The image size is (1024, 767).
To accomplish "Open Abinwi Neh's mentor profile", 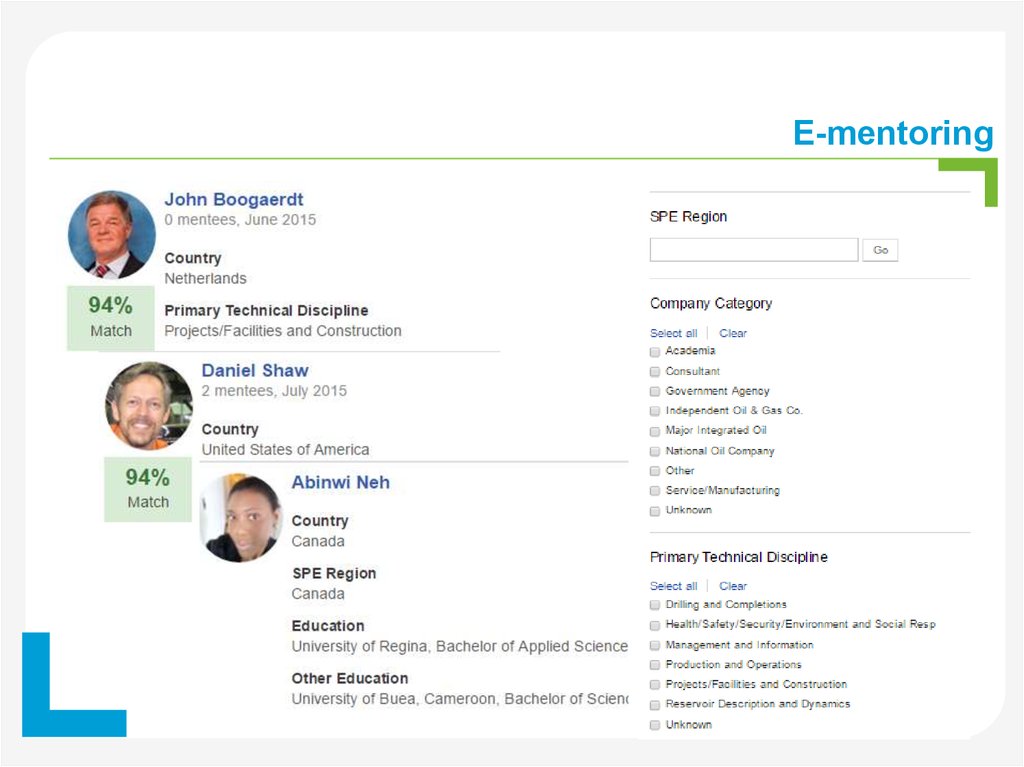I will tap(339, 482).
